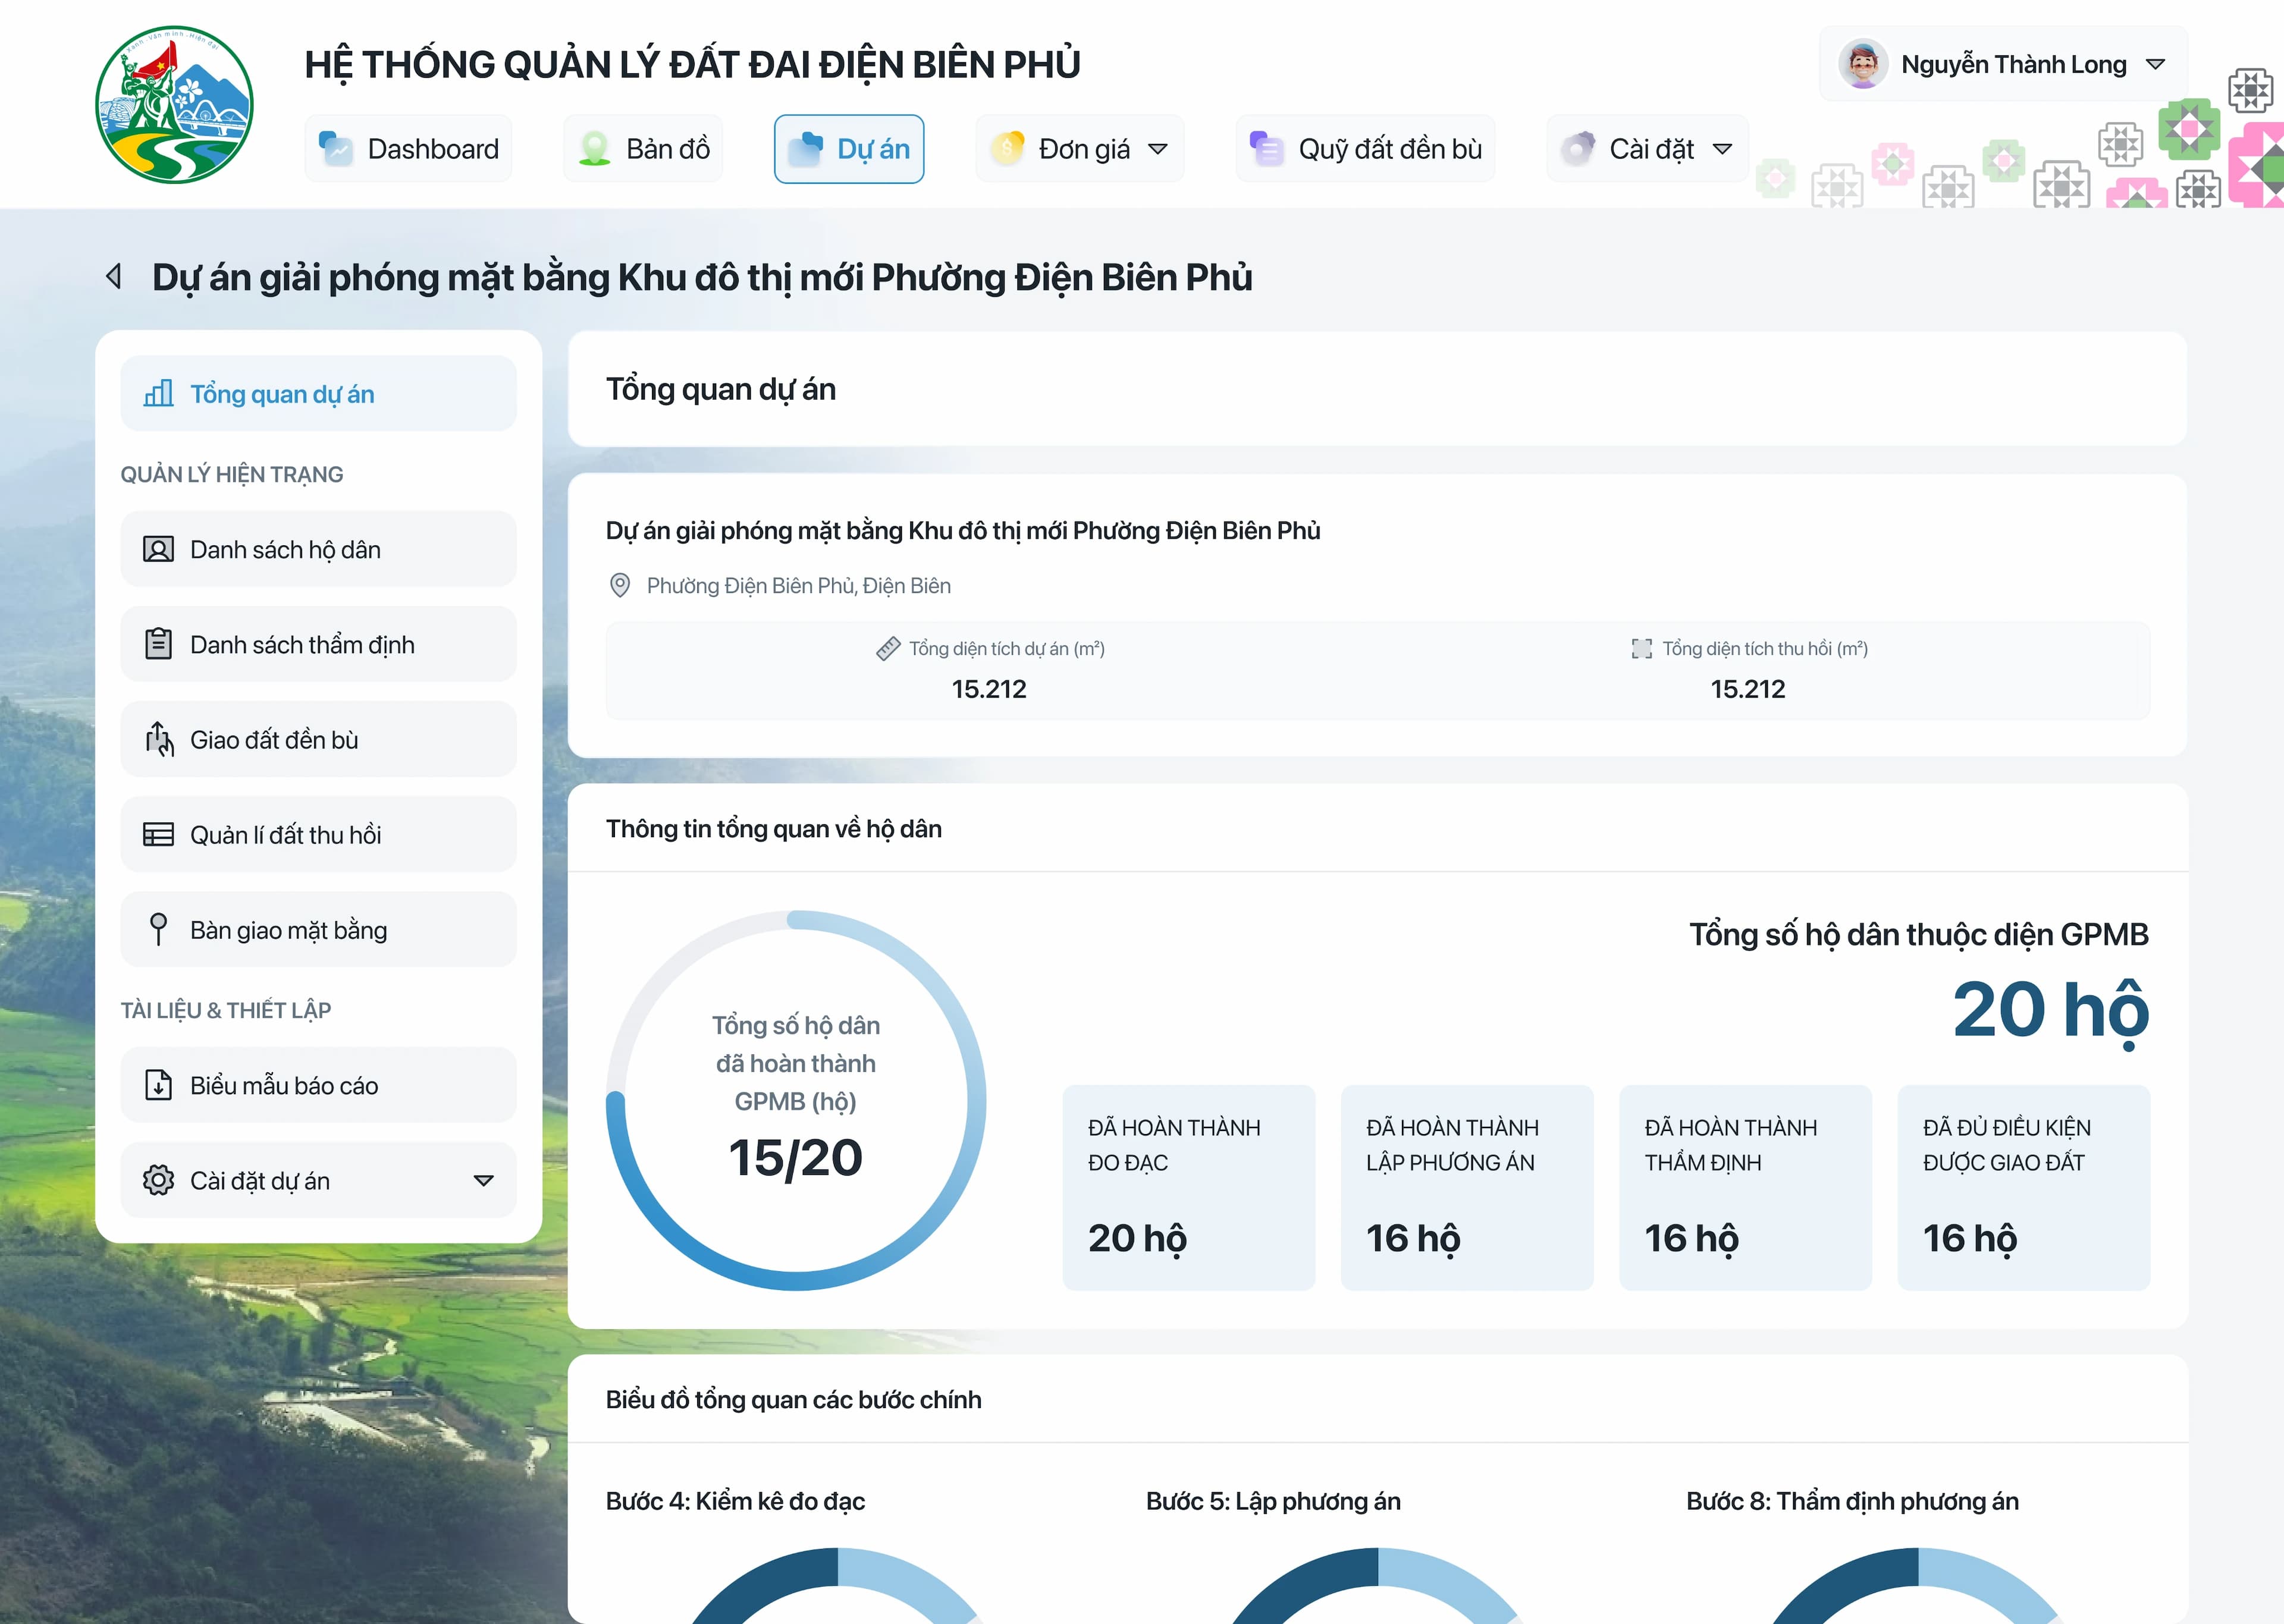Viewport: 2284px width, 1624px height.
Task: Select Tổng quan dự án in sidebar
Action: (318, 393)
